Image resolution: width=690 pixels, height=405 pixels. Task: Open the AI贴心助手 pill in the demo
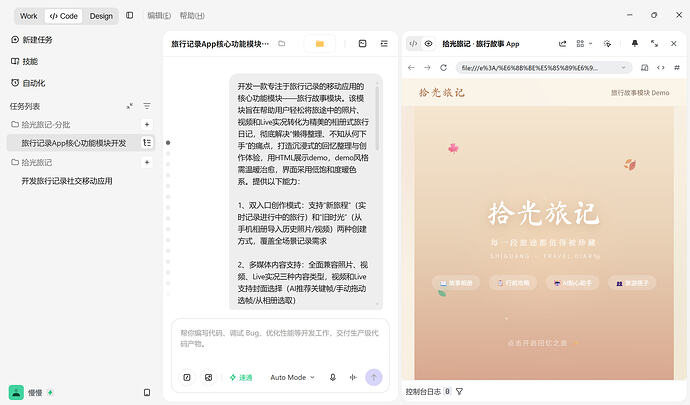pos(573,283)
